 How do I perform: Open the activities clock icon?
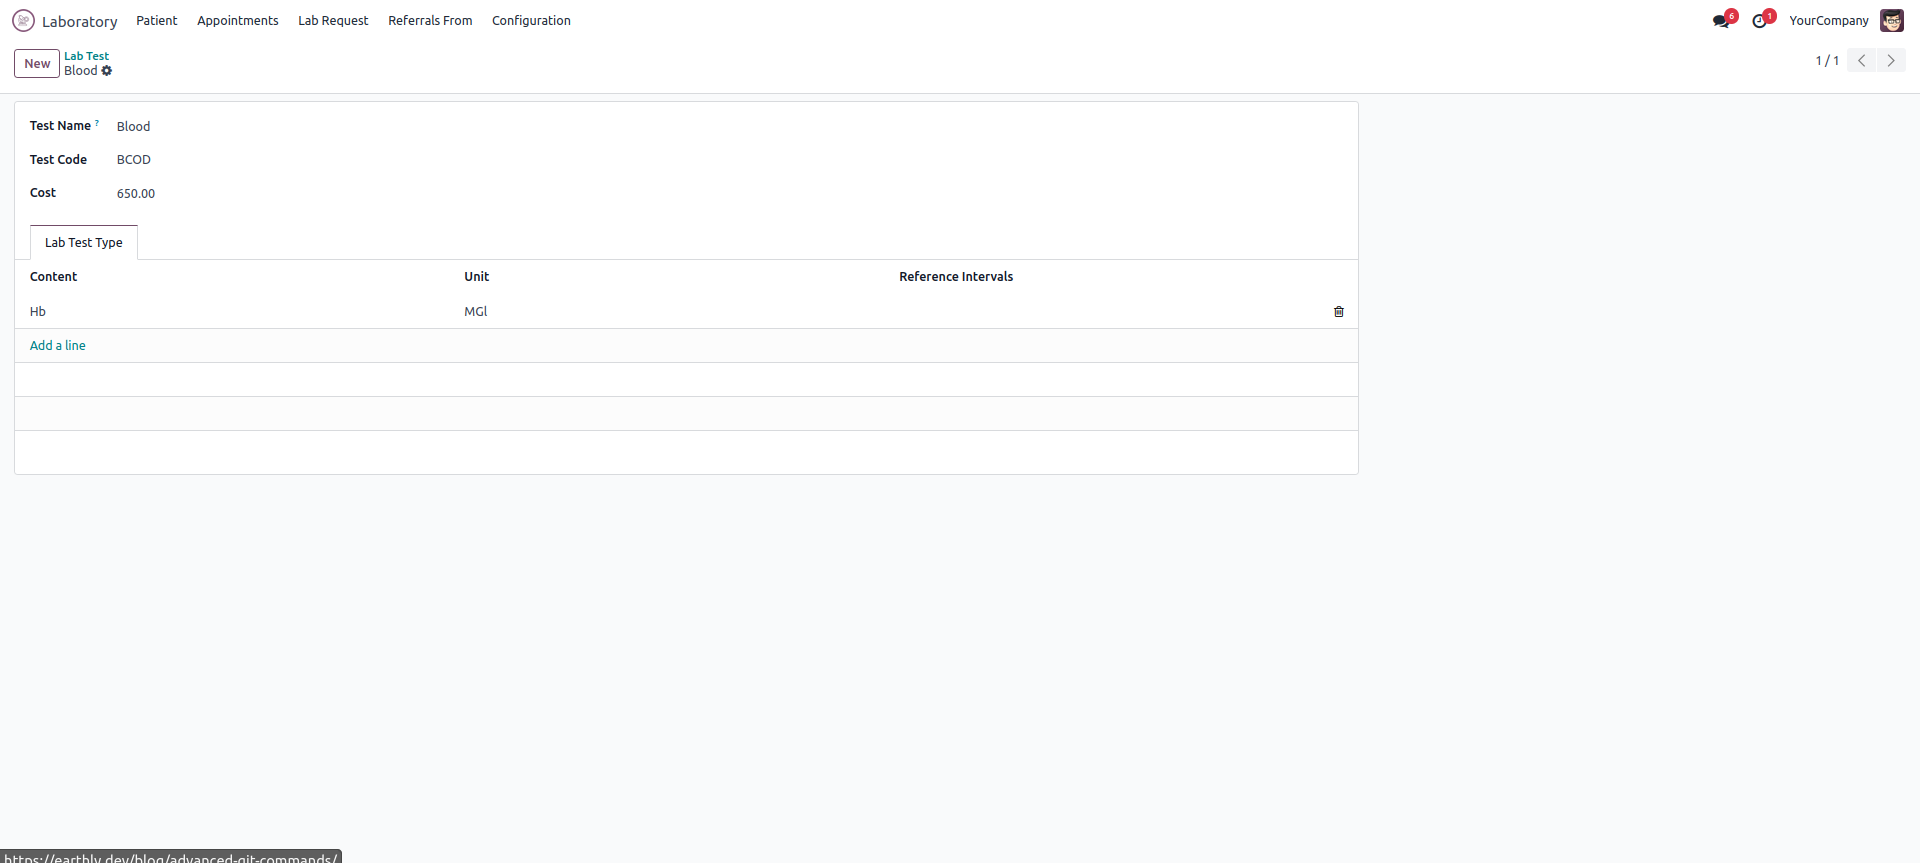click(1760, 21)
